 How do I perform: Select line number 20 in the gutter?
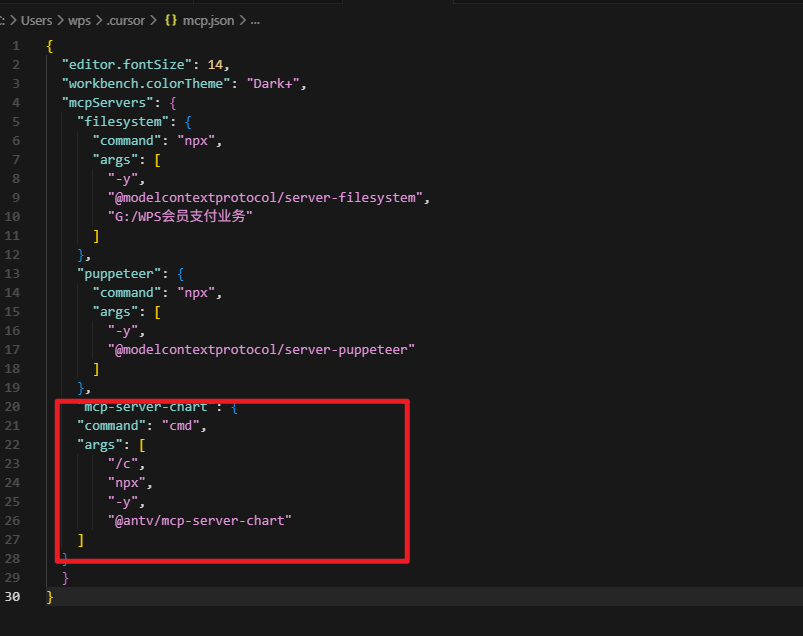(12, 407)
